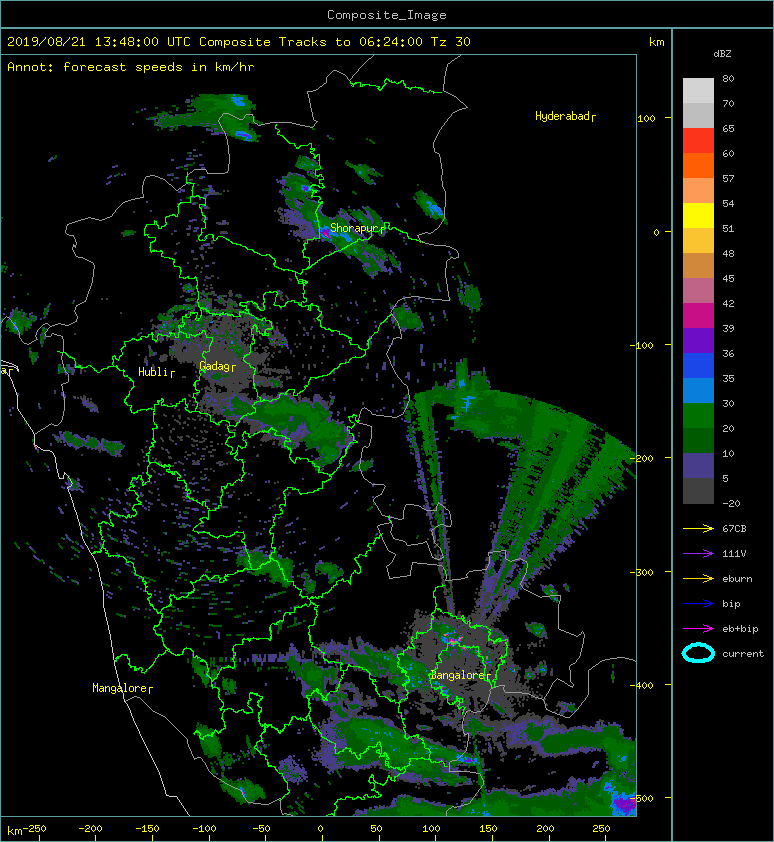Click the dark green 20-10 dBZ swatch
This screenshot has width=774, height=842.
point(698,441)
